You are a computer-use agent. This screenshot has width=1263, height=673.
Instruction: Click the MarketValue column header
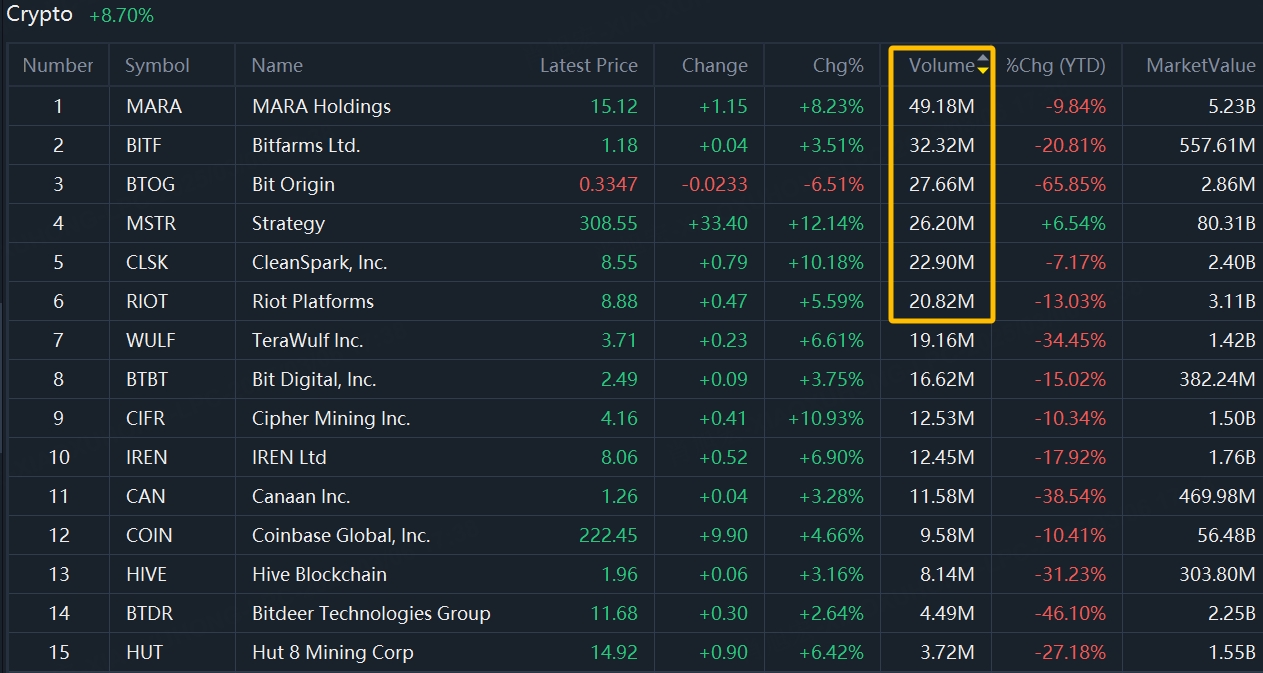click(x=1201, y=65)
